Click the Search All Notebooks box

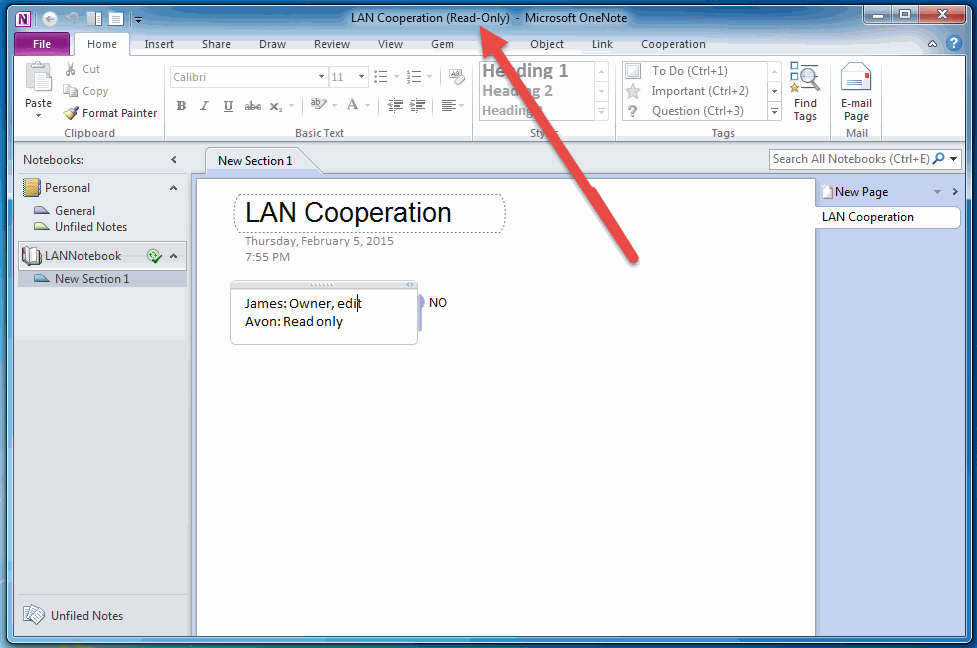coord(851,159)
